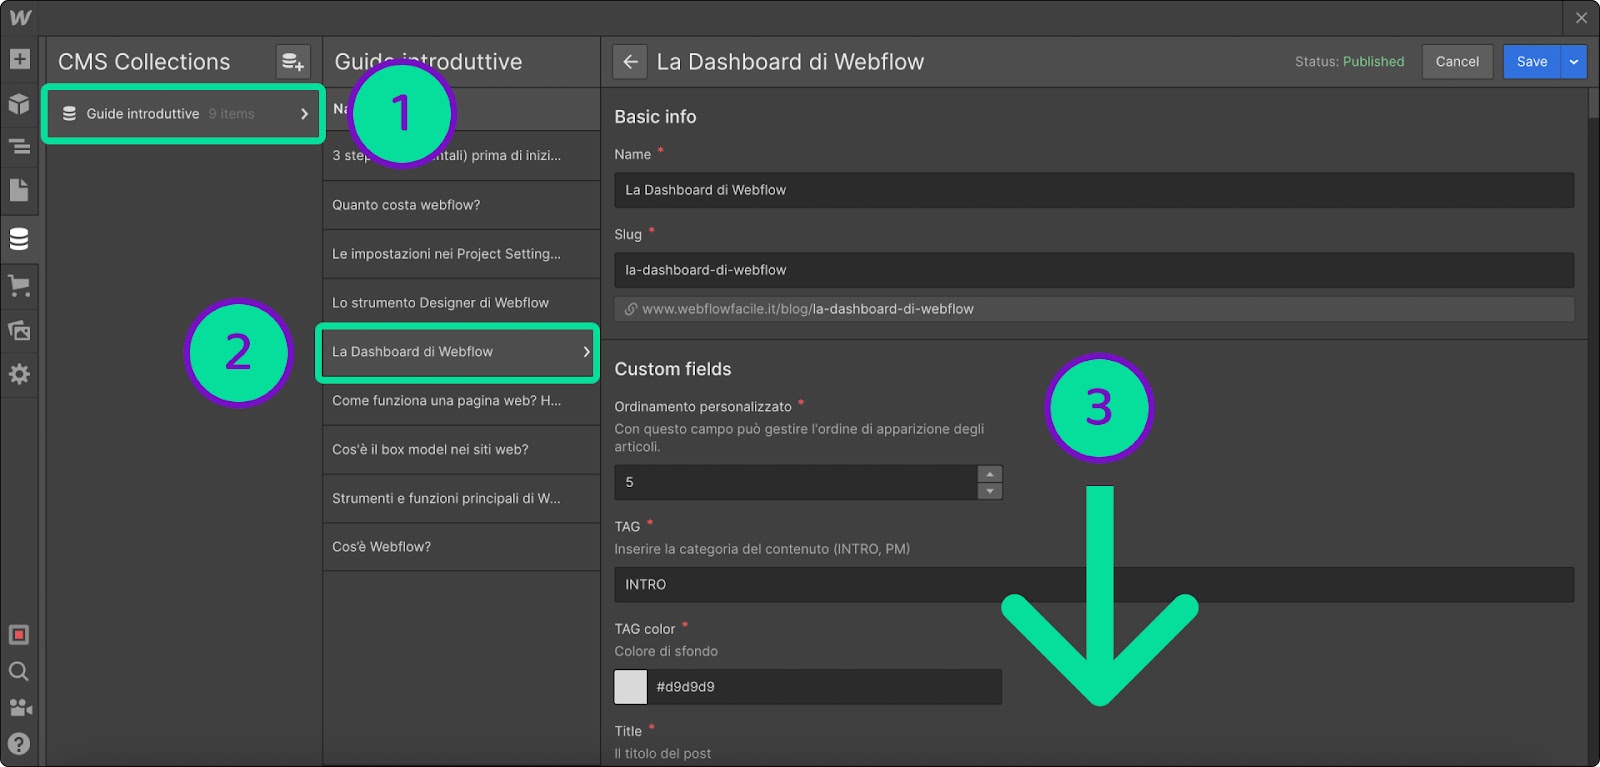Screen dimensions: 1600x767
Task: Open the video tutorials camera icon
Action: tap(19, 707)
